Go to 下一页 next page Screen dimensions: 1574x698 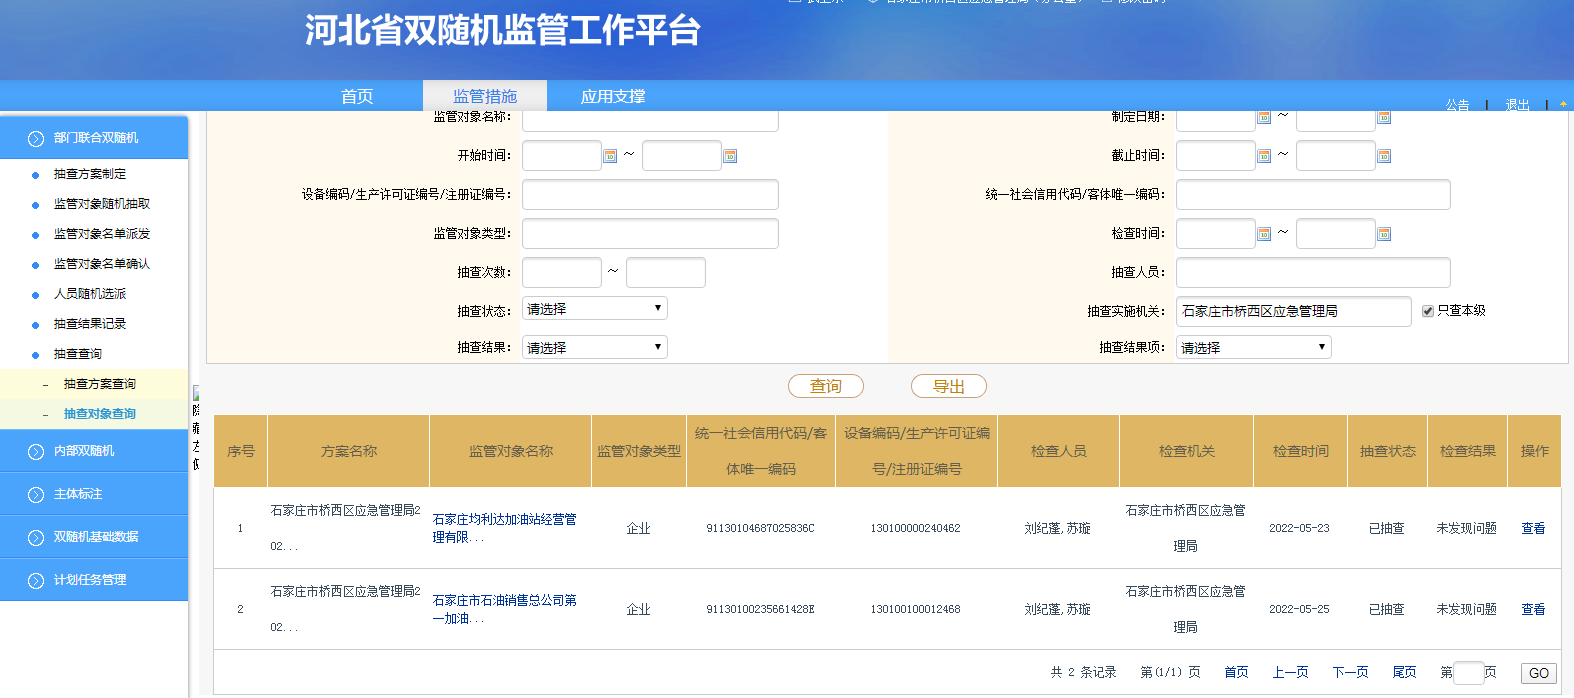pyautogui.click(x=1350, y=672)
